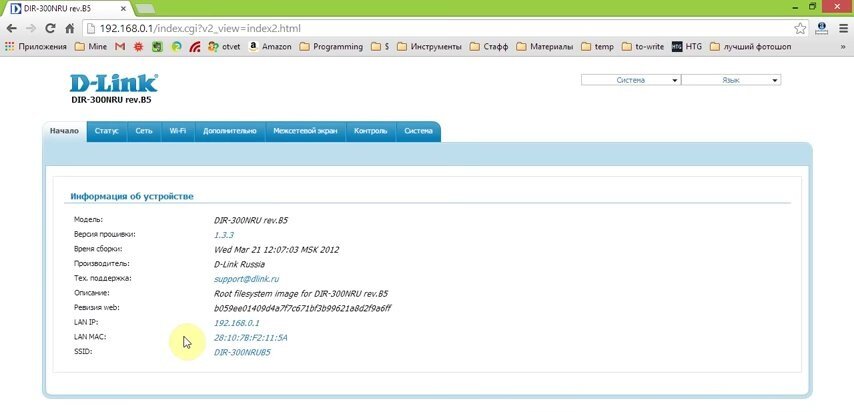The height and width of the screenshot is (412, 854).
Task: Open the Amazon bookmark
Action: (270, 47)
